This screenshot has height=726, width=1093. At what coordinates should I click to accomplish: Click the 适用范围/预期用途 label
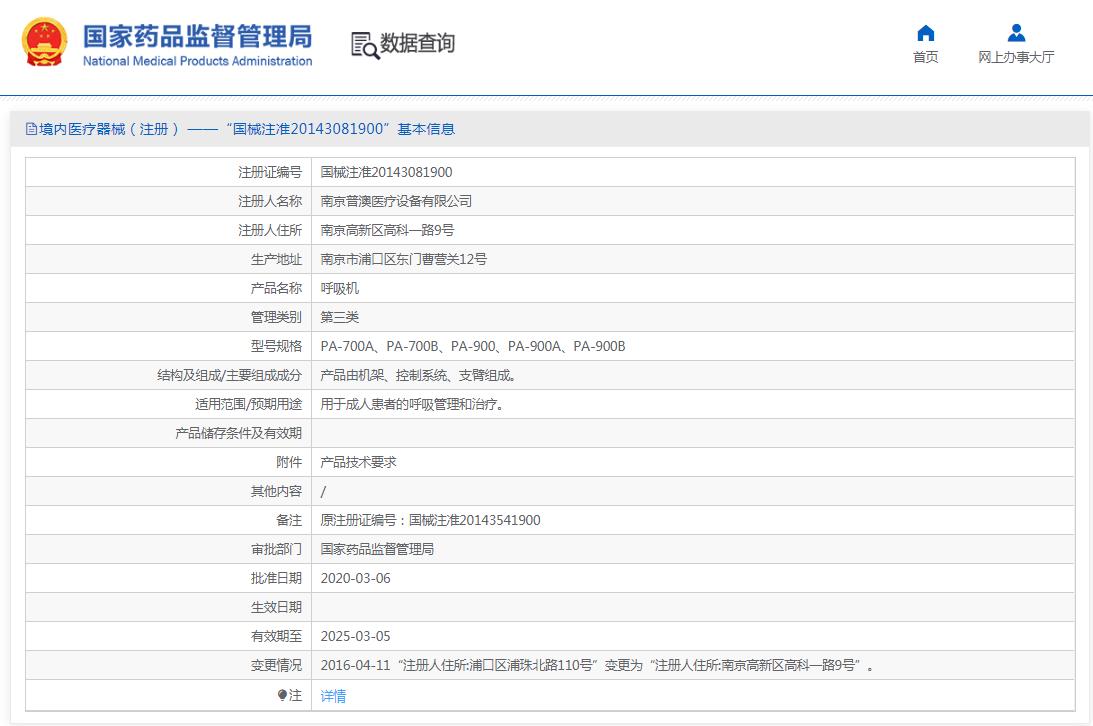pos(248,404)
